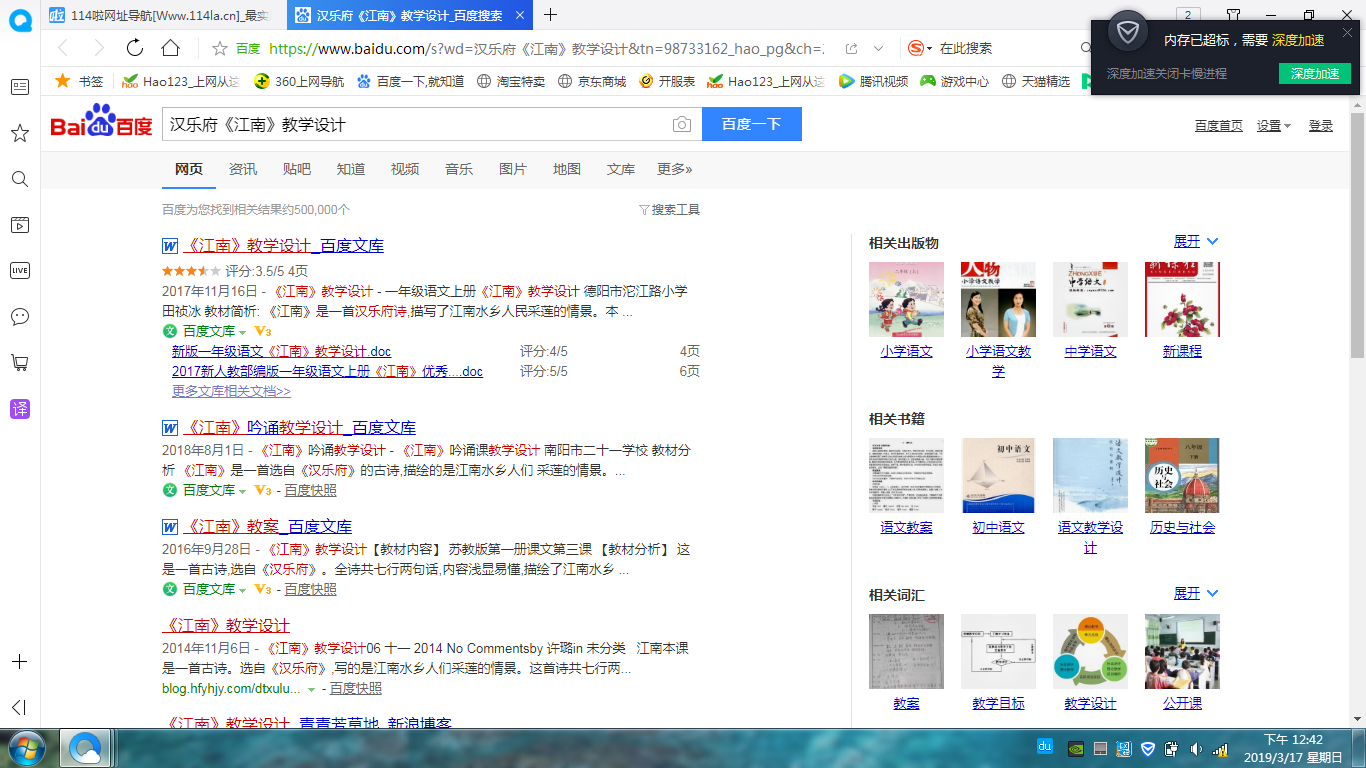Open the LIVE streaming sidebar icon
This screenshot has height=768, width=1366.
pos(19,270)
